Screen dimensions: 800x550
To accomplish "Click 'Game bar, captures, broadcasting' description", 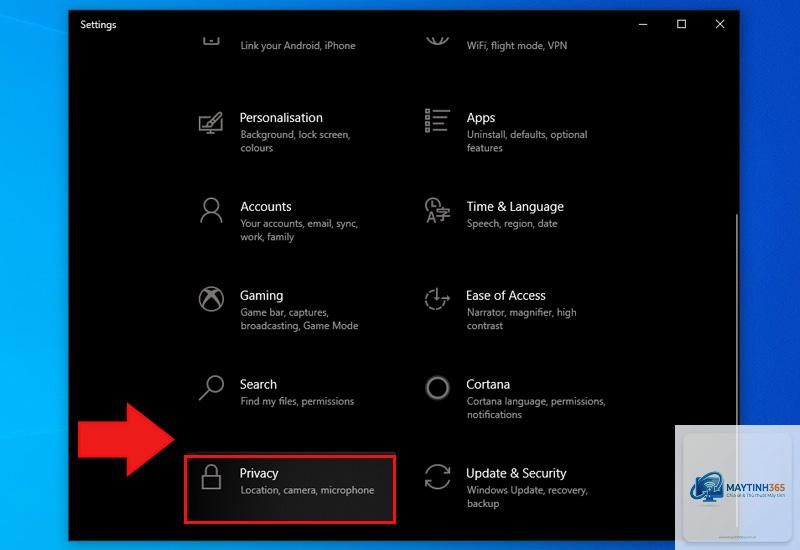I will pyautogui.click(x=299, y=319).
